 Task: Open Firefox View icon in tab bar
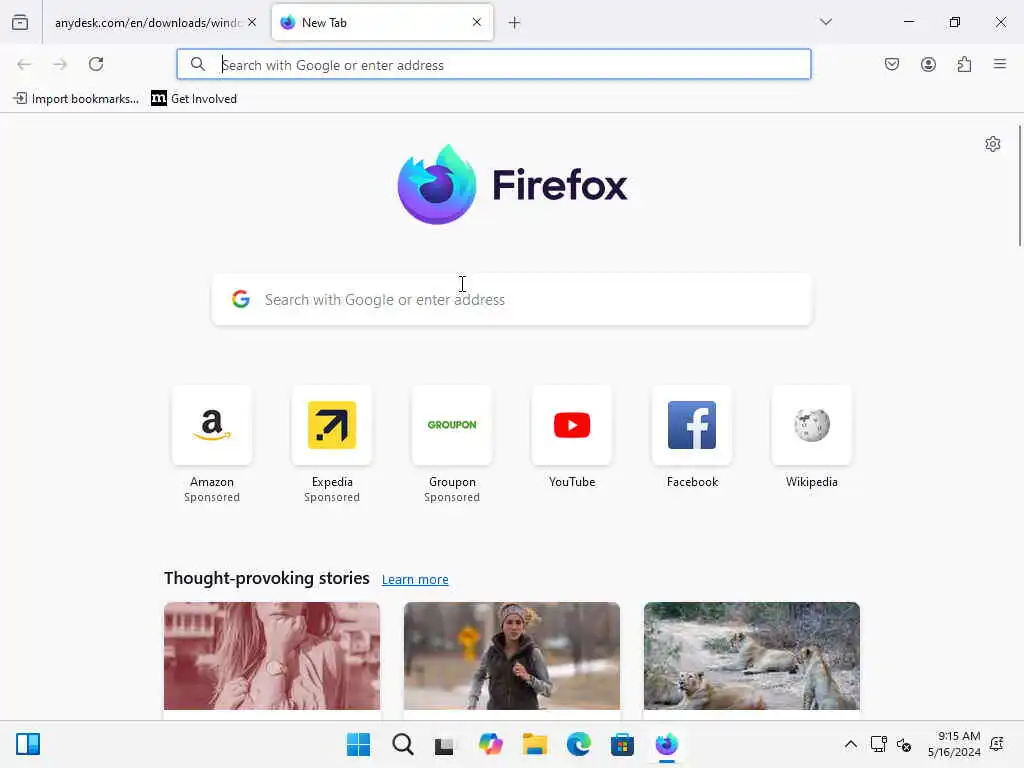(20, 22)
